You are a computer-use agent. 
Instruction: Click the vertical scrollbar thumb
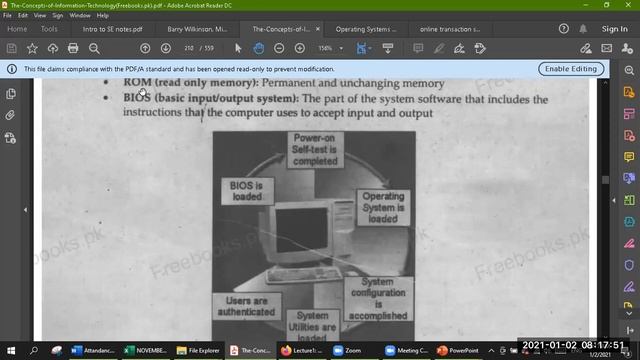coord(605,180)
